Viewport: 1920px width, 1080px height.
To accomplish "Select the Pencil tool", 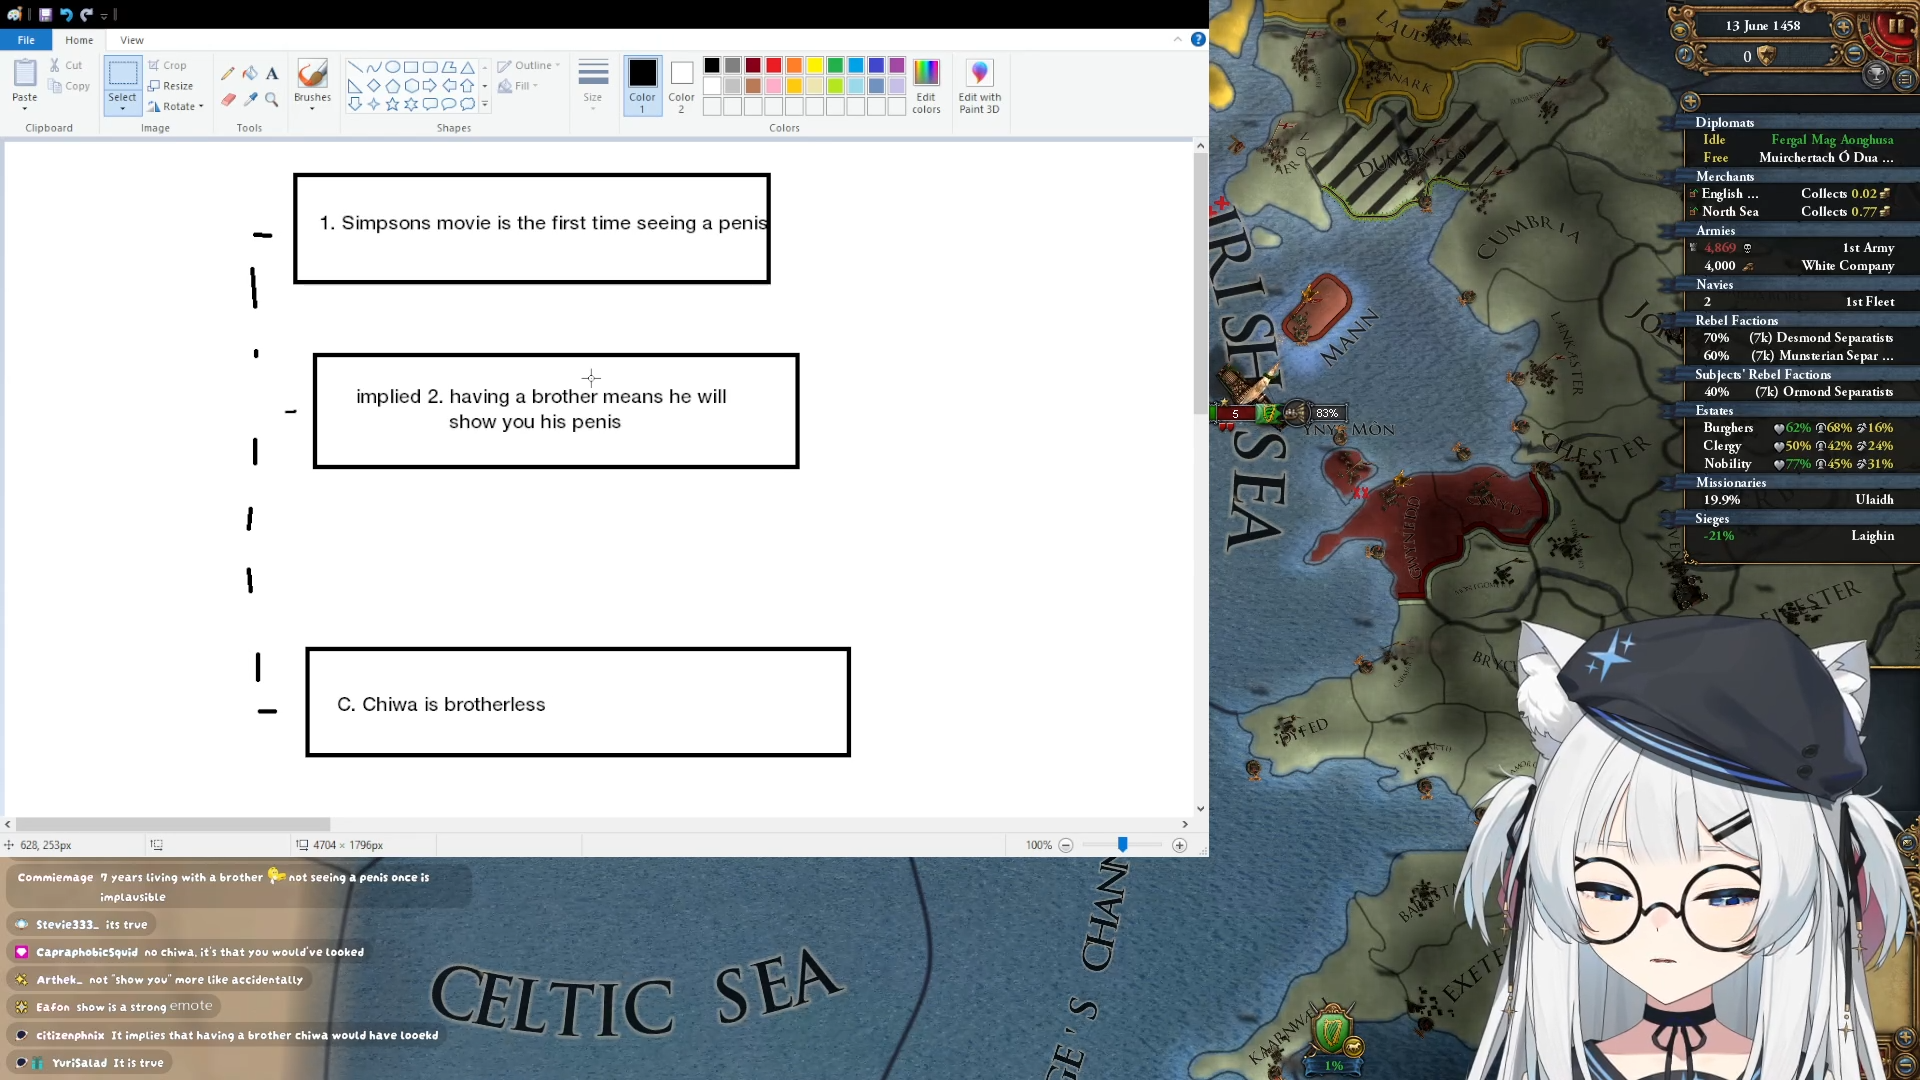I will (x=228, y=73).
